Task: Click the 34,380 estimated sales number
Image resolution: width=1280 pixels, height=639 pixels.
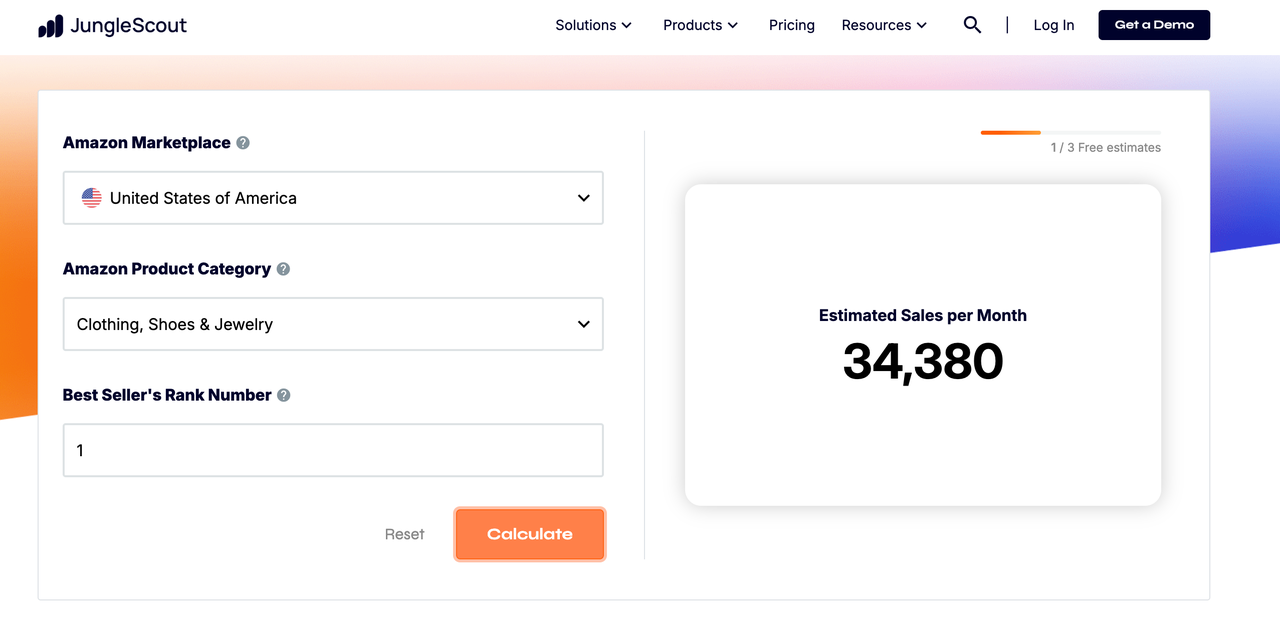Action: pos(923,361)
